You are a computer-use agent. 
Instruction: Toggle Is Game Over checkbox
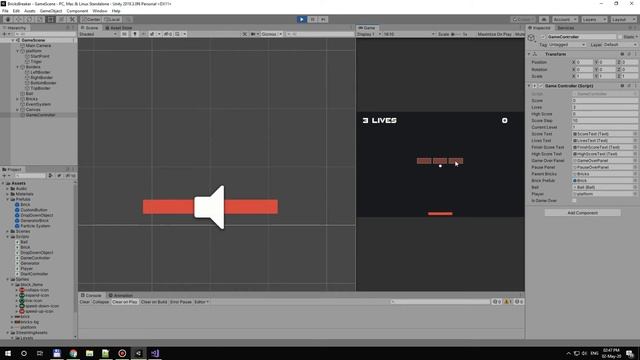(574, 200)
